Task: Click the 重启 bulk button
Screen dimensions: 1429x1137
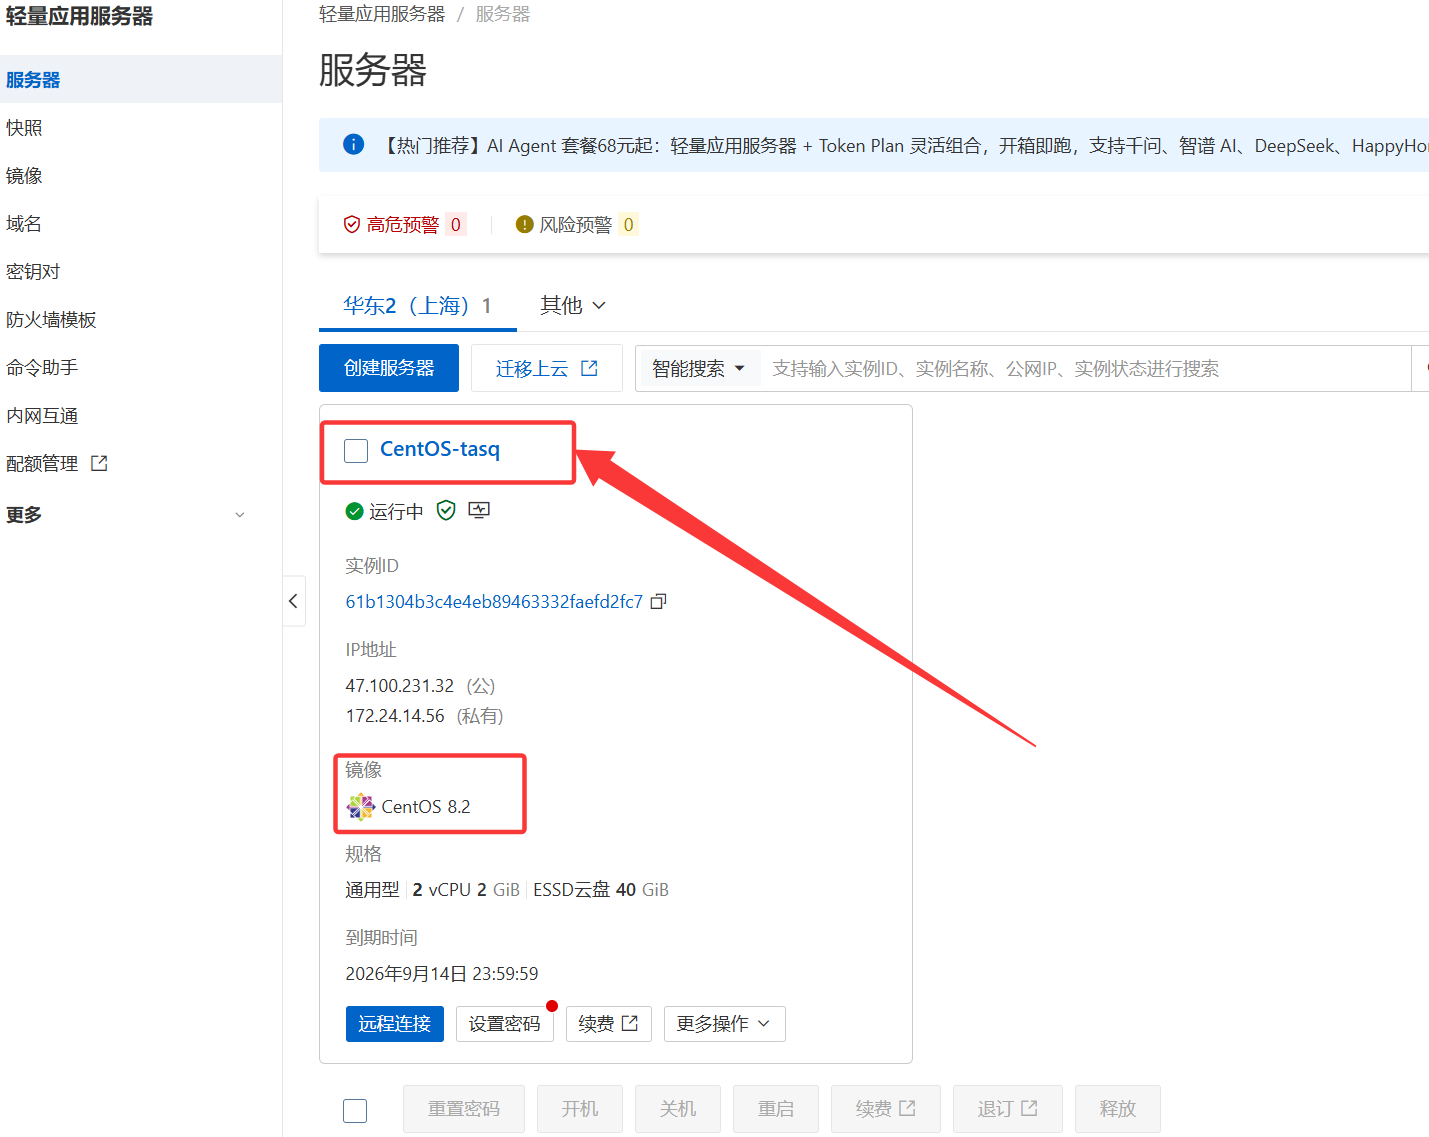Action: click(775, 1108)
